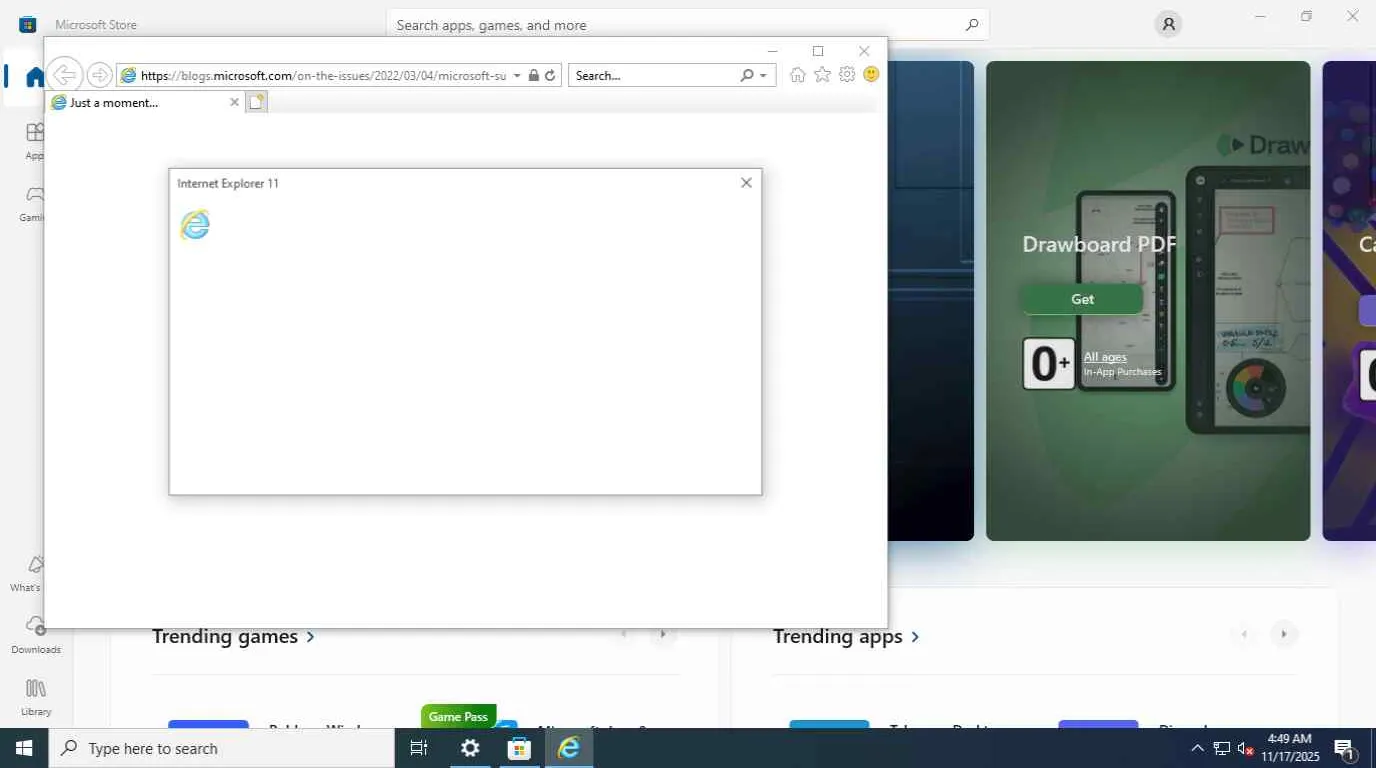
Task: Click the muted volume icon in system tray
Action: 1245,748
